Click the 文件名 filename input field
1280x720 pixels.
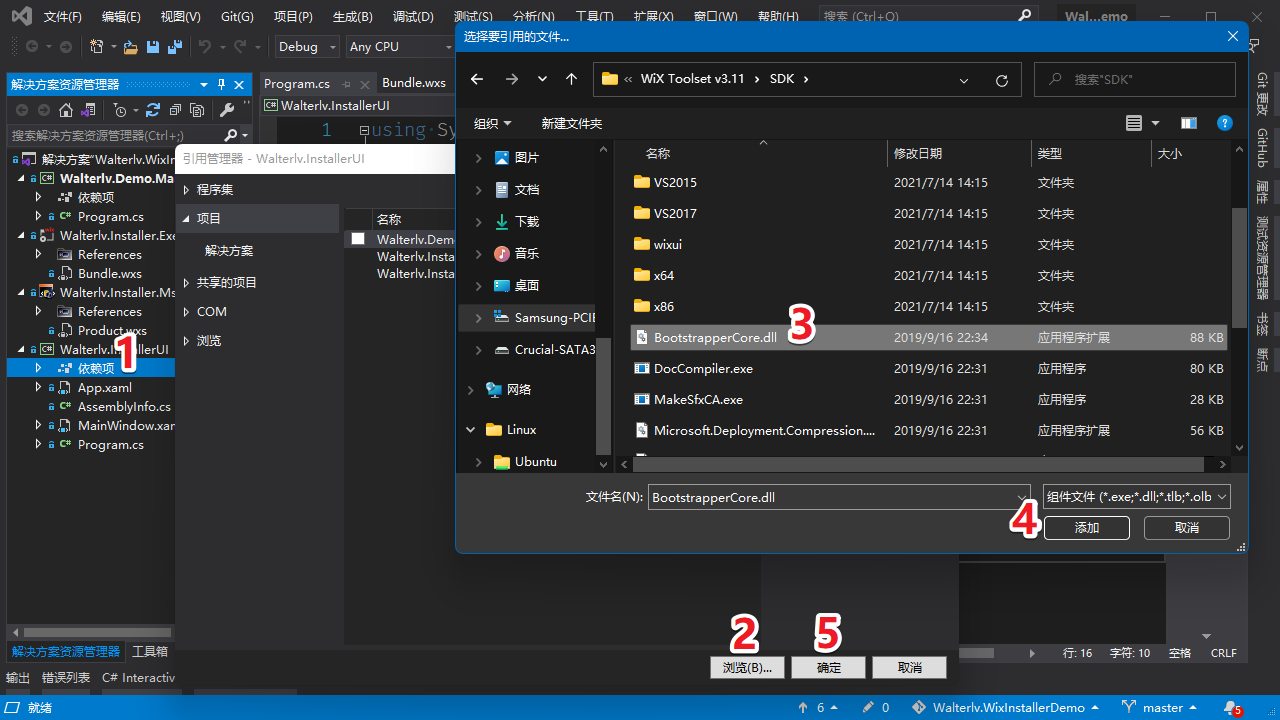click(830, 497)
